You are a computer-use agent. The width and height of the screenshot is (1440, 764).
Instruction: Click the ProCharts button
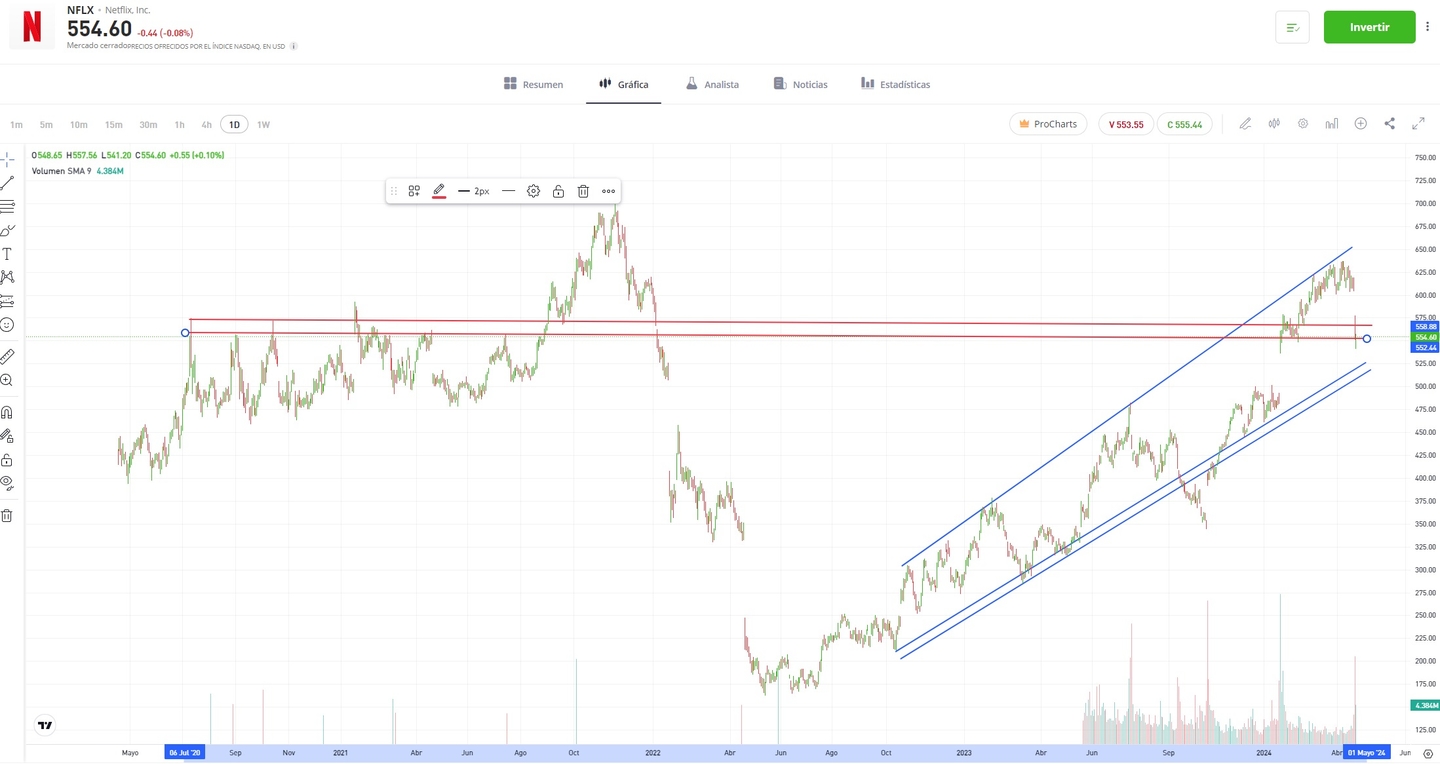pyautogui.click(x=1048, y=124)
